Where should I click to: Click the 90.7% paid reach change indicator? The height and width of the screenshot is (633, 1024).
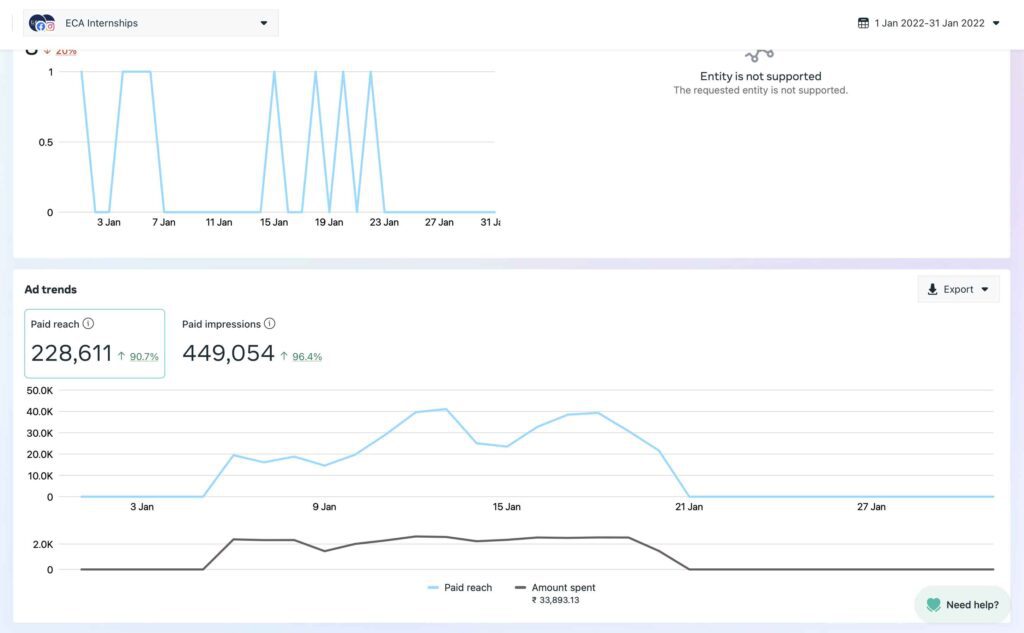coord(138,356)
